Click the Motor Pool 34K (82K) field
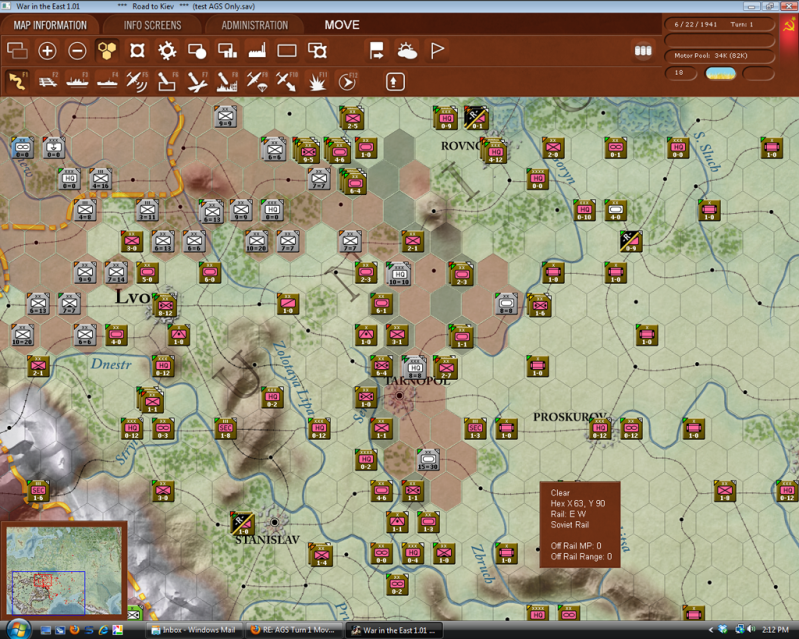The image size is (799, 639). click(x=719, y=56)
